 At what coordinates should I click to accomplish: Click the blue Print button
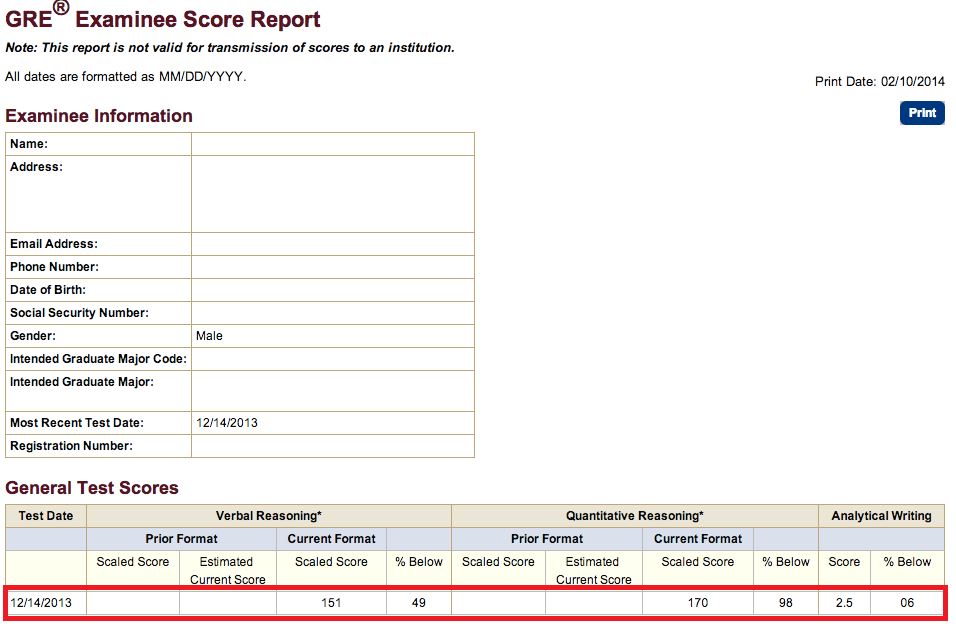[x=922, y=113]
